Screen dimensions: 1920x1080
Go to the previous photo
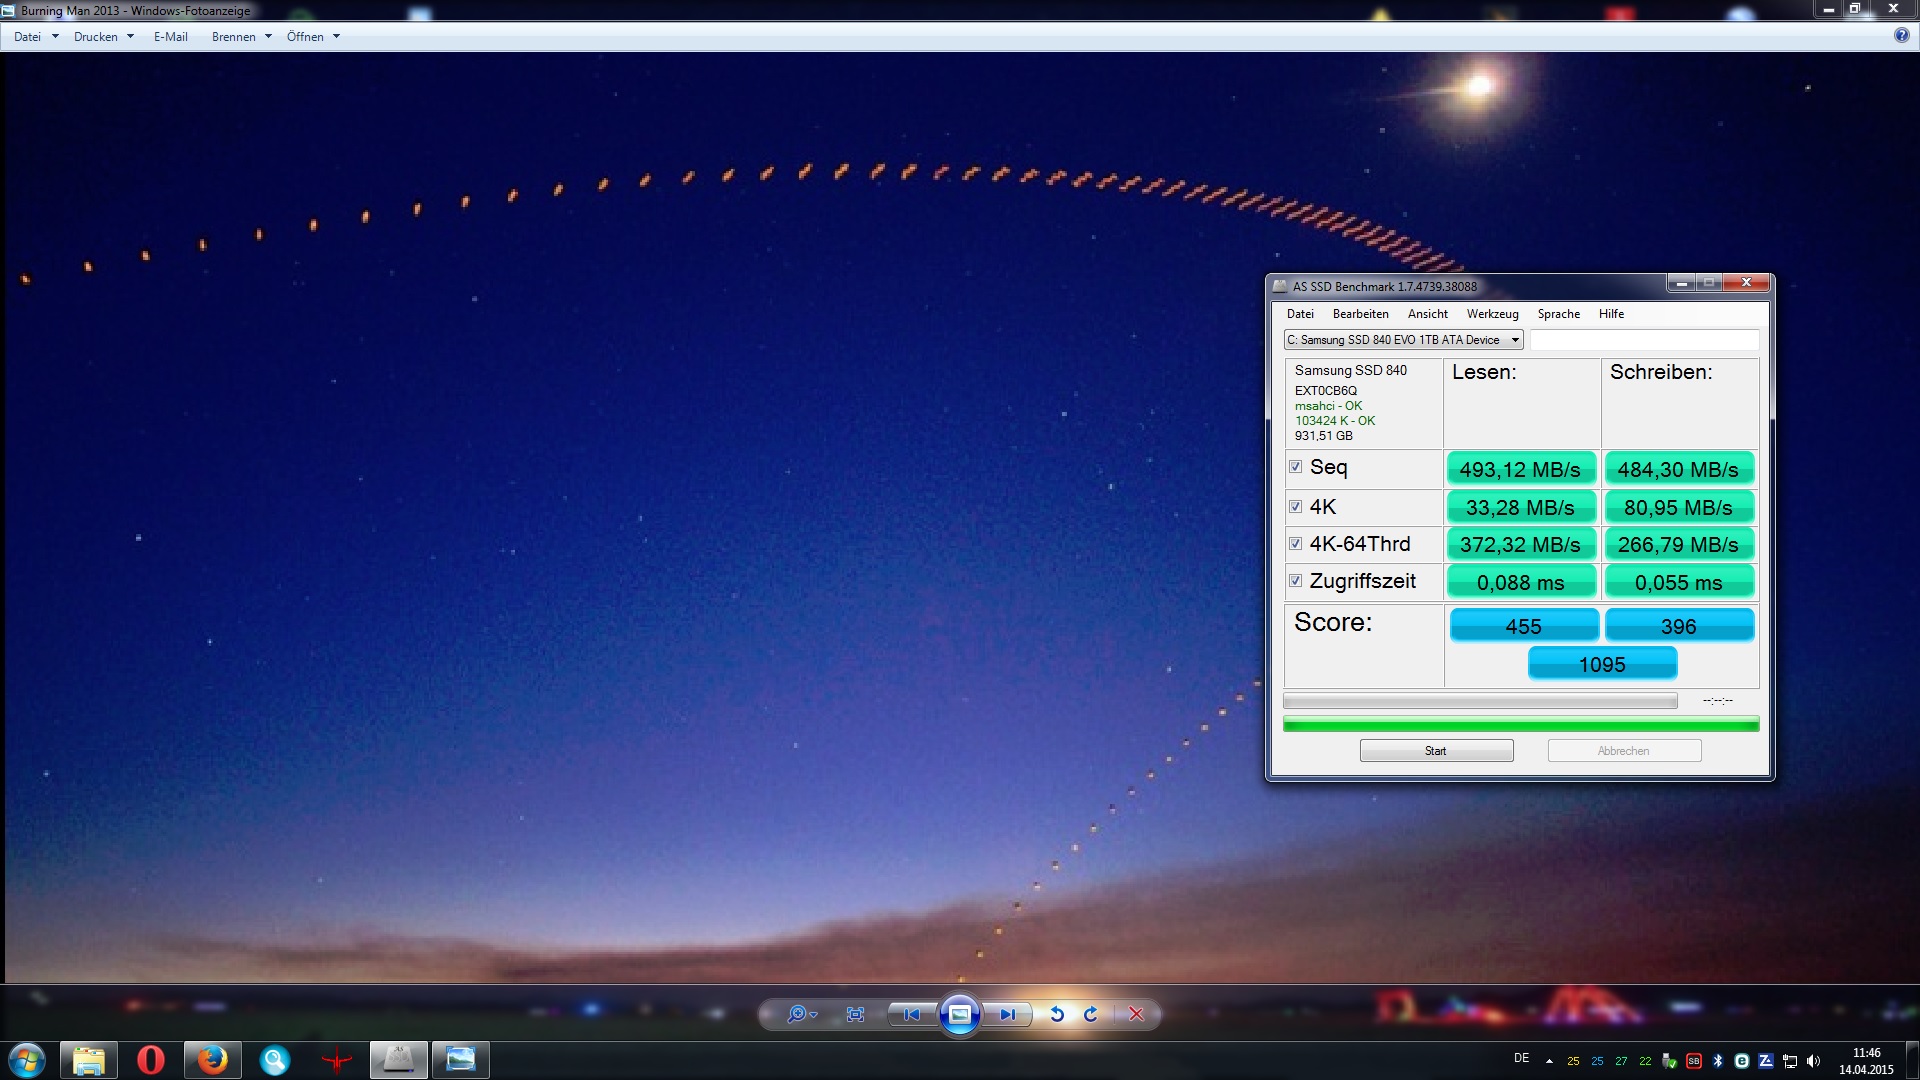click(911, 1014)
